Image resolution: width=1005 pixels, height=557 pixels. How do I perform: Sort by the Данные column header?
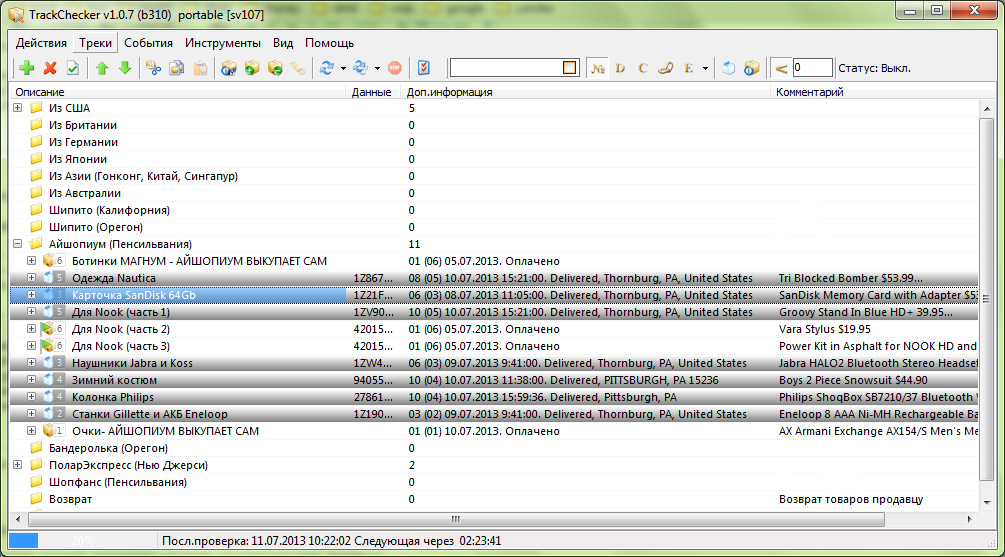click(374, 92)
